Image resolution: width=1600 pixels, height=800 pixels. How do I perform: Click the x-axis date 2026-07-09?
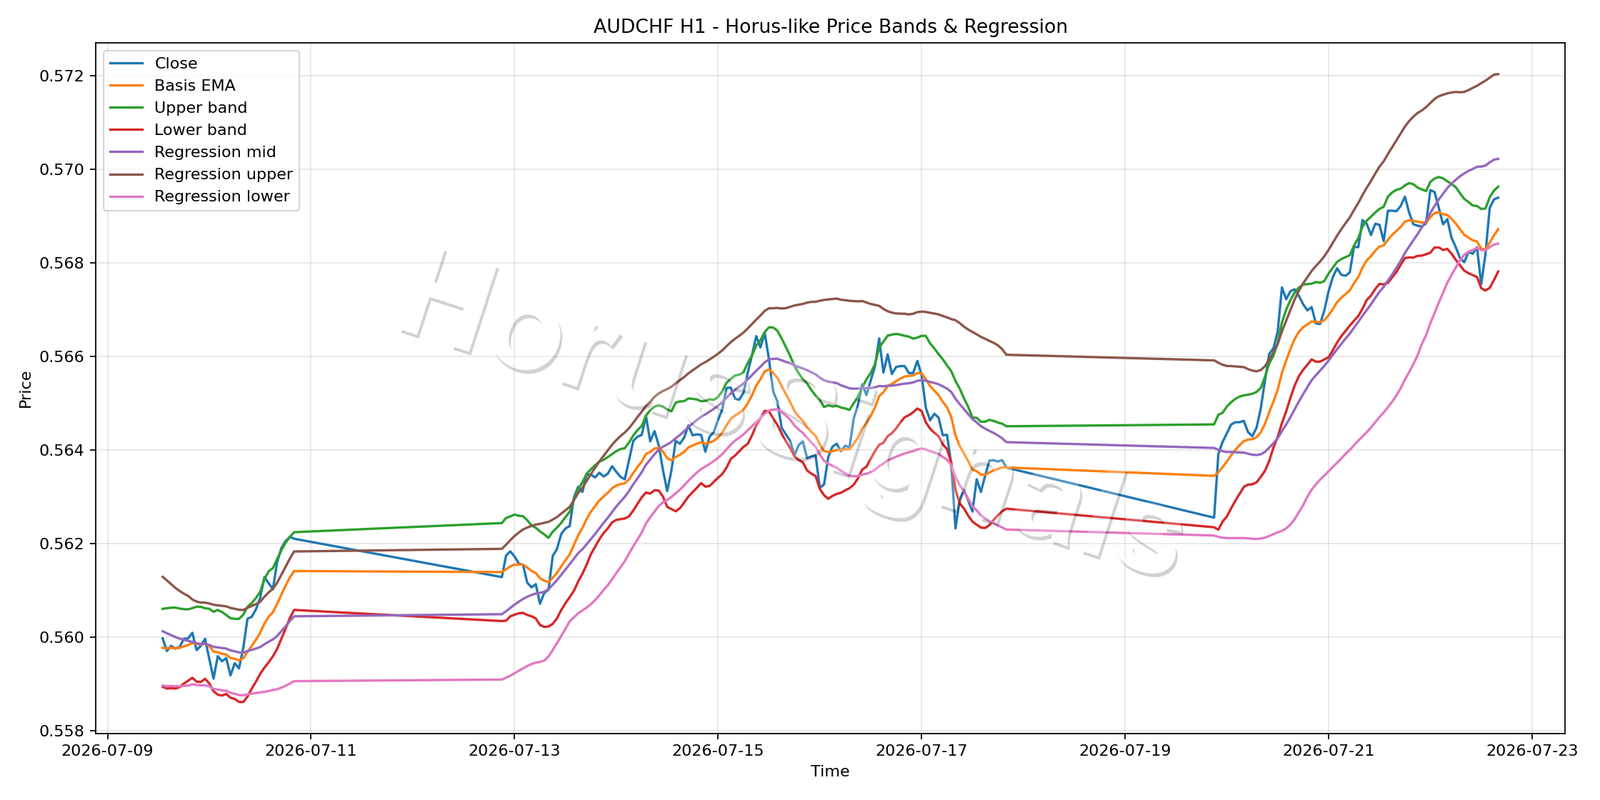(x=107, y=749)
